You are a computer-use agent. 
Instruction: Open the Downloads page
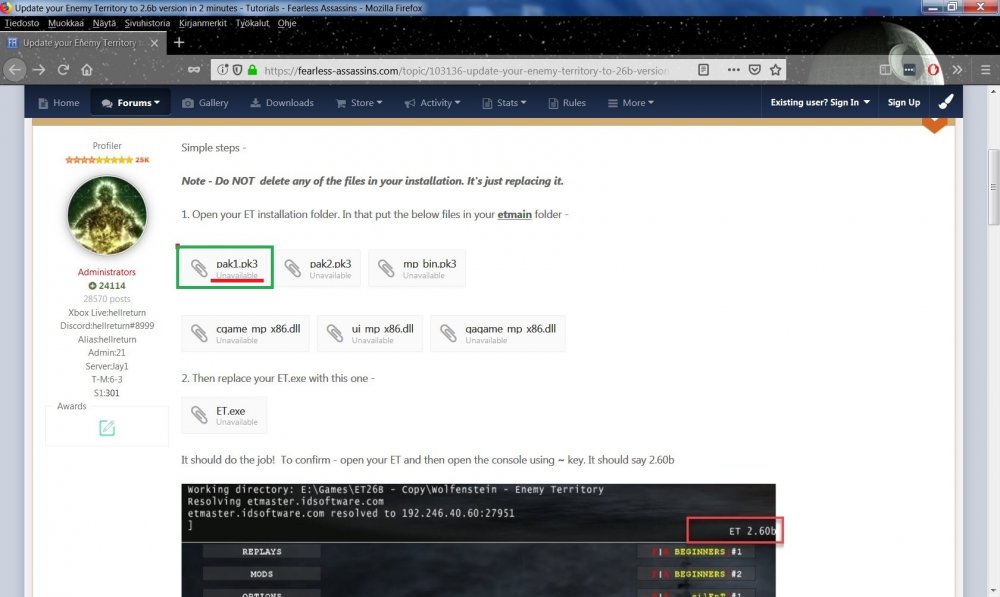coord(281,103)
